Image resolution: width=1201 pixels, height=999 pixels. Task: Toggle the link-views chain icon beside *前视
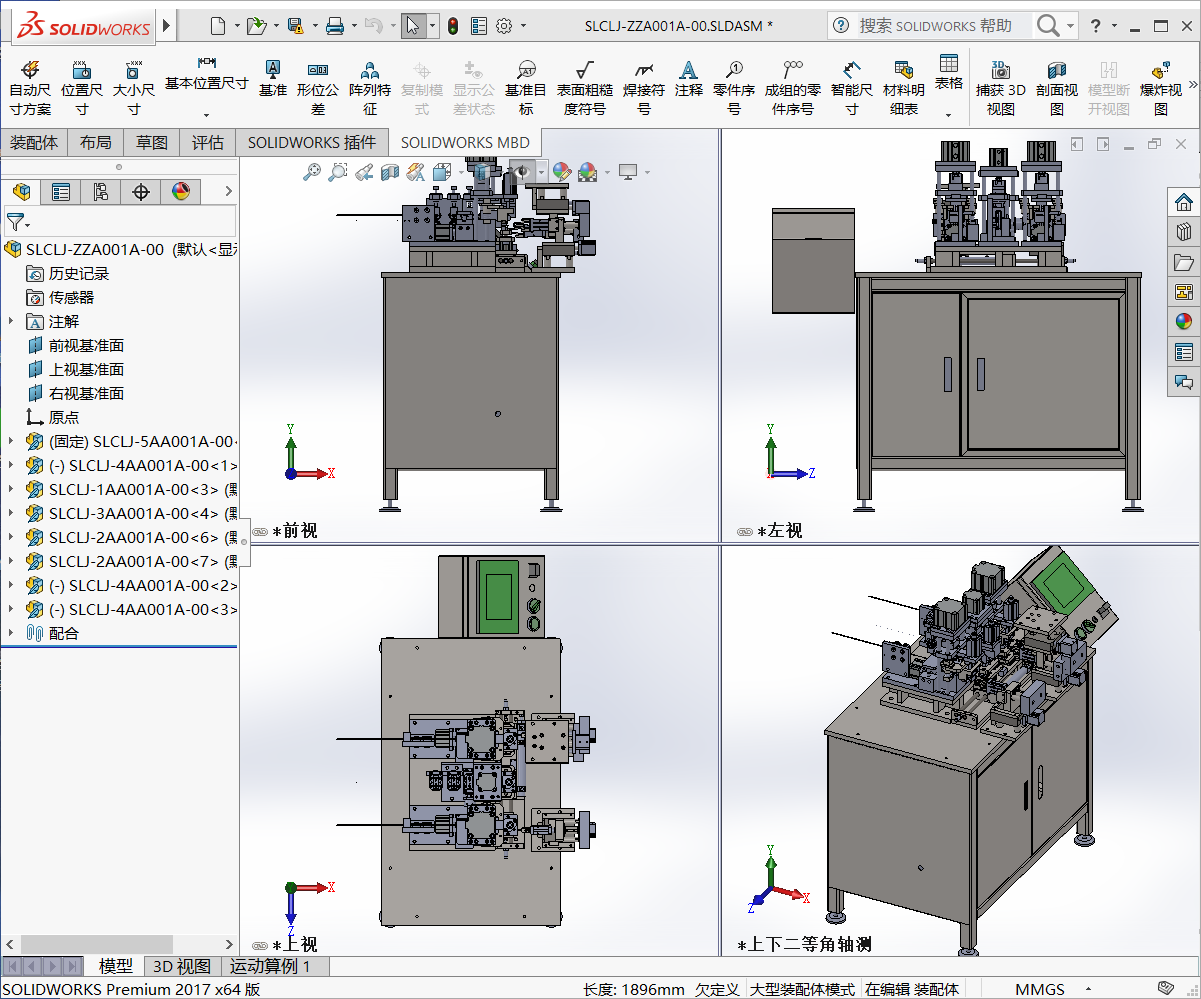[260, 532]
